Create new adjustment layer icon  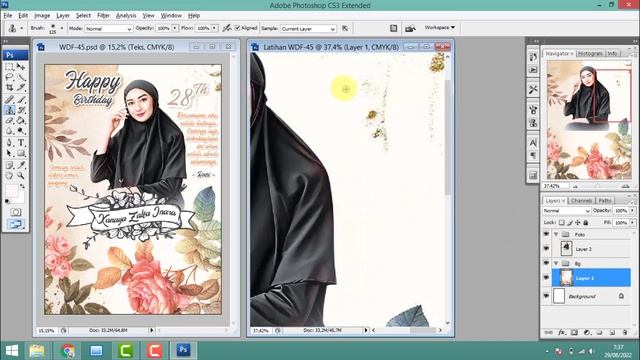coord(587,333)
